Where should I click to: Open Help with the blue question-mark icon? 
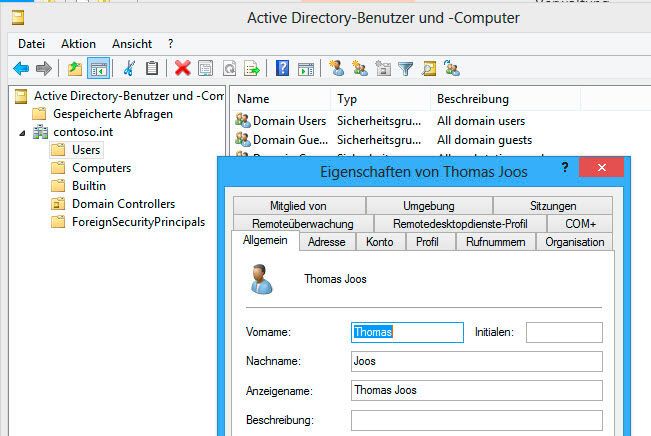[282, 68]
